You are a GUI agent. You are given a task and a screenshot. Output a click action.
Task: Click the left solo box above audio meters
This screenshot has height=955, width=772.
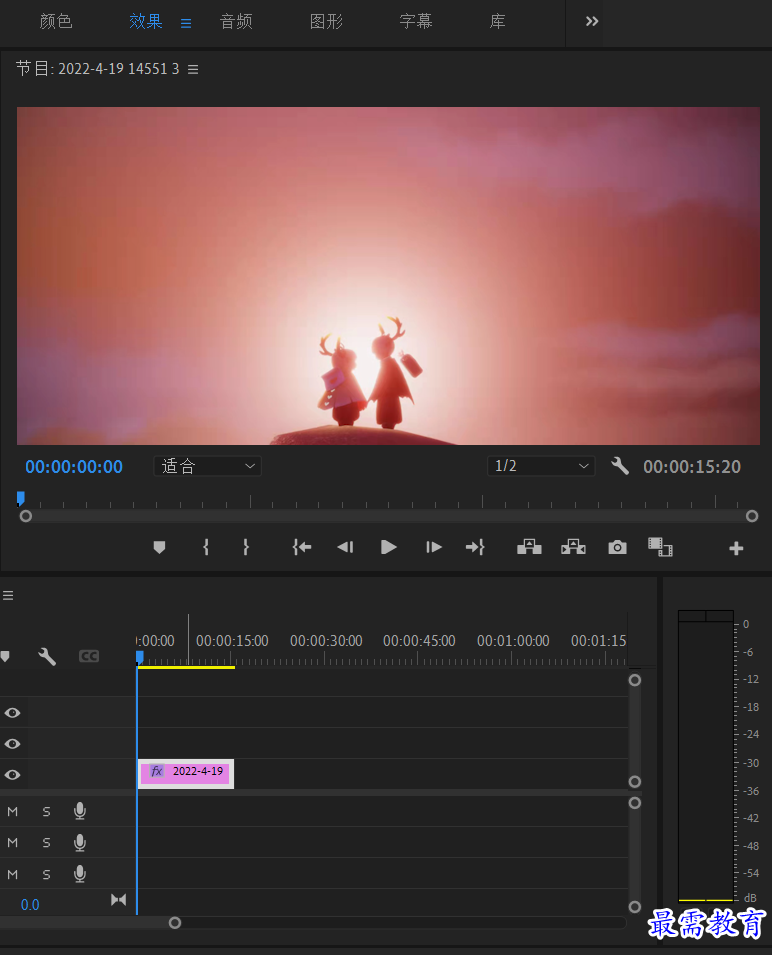point(692,616)
